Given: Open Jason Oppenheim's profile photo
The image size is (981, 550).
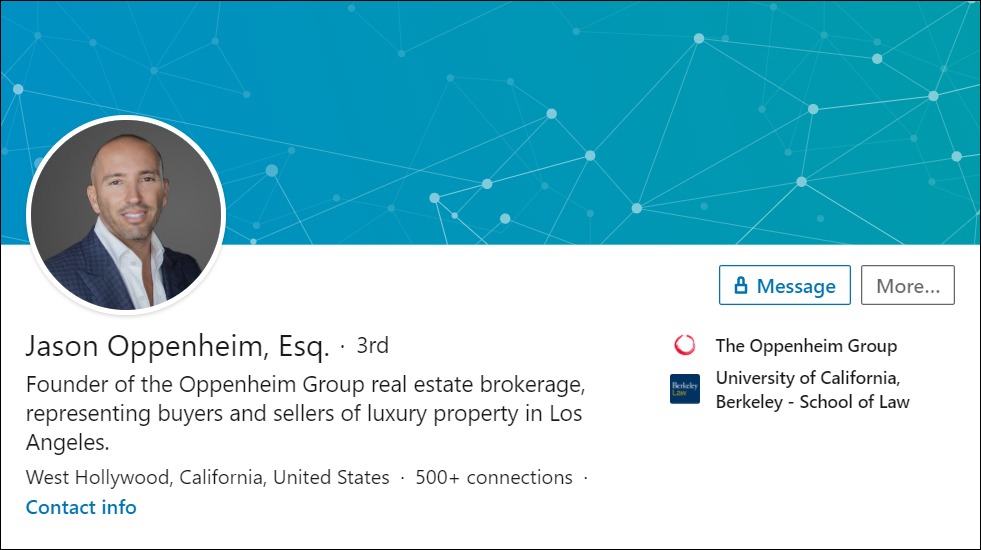Looking at the screenshot, I should pos(126,213).
